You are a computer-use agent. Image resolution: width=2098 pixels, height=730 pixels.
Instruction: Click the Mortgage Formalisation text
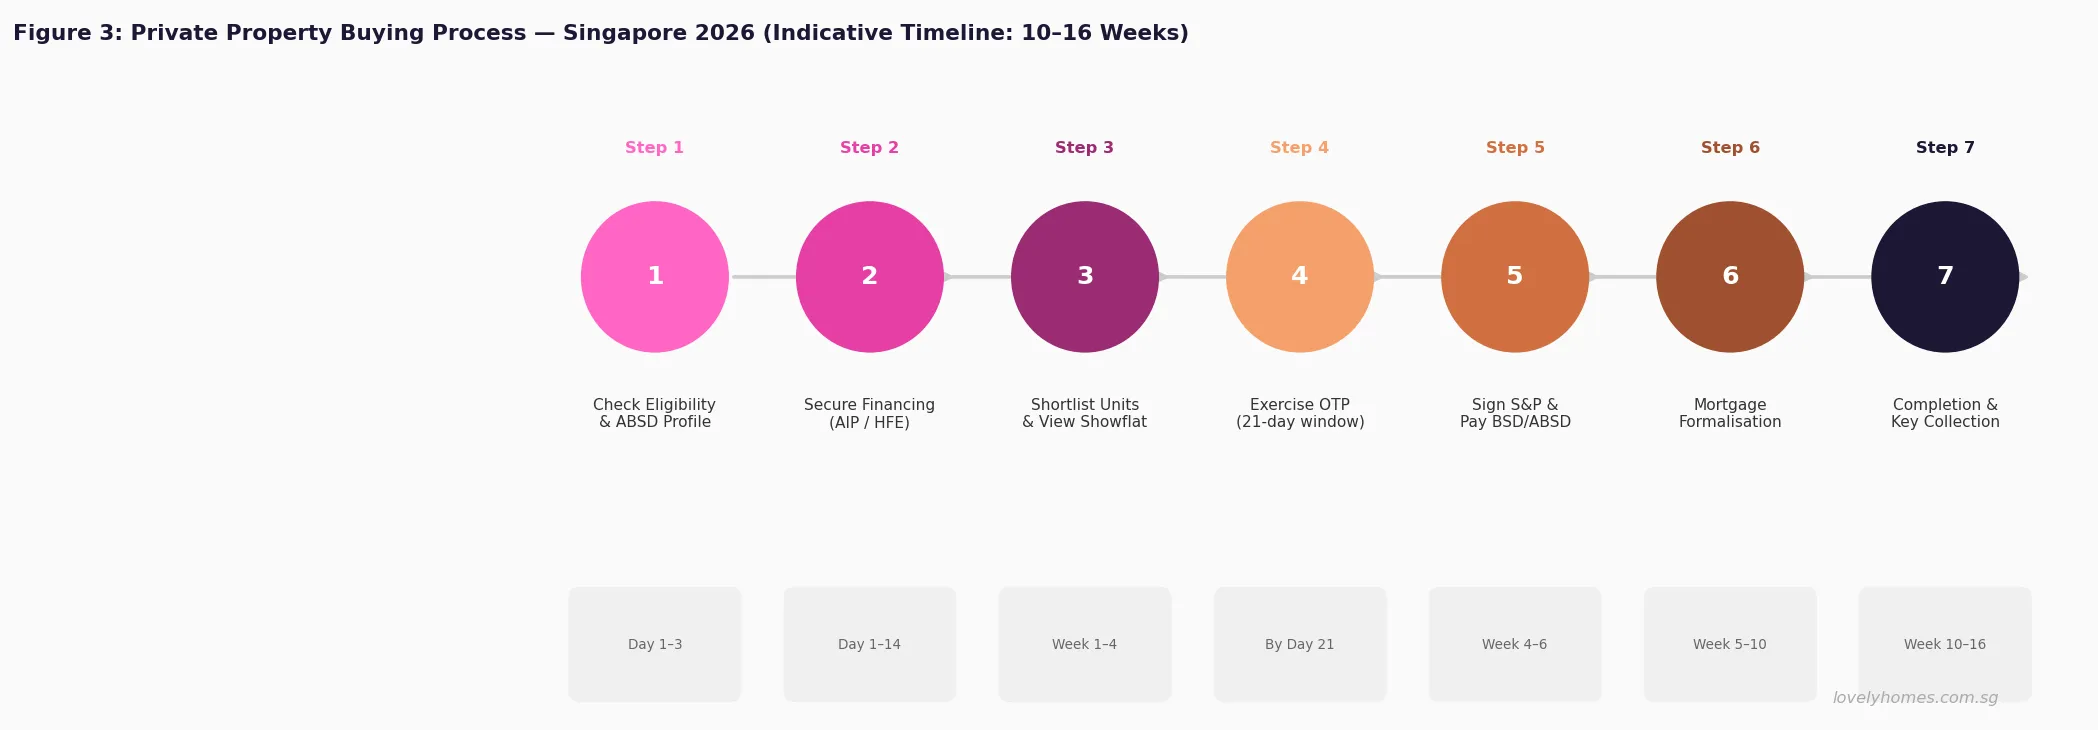(x=1730, y=413)
